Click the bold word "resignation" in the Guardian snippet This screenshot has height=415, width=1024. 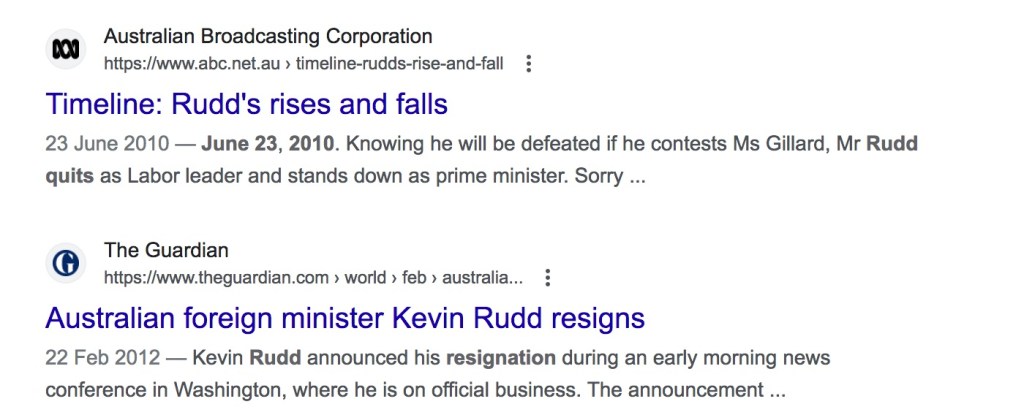pyautogui.click(x=500, y=357)
